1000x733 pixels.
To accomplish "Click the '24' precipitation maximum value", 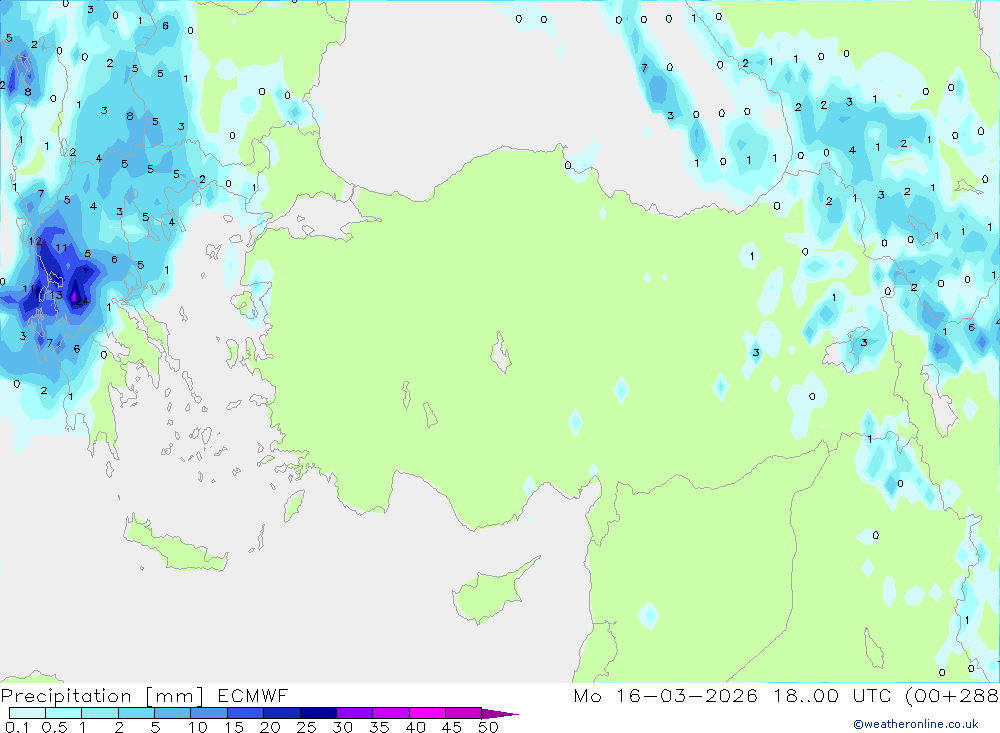I will (82, 301).
